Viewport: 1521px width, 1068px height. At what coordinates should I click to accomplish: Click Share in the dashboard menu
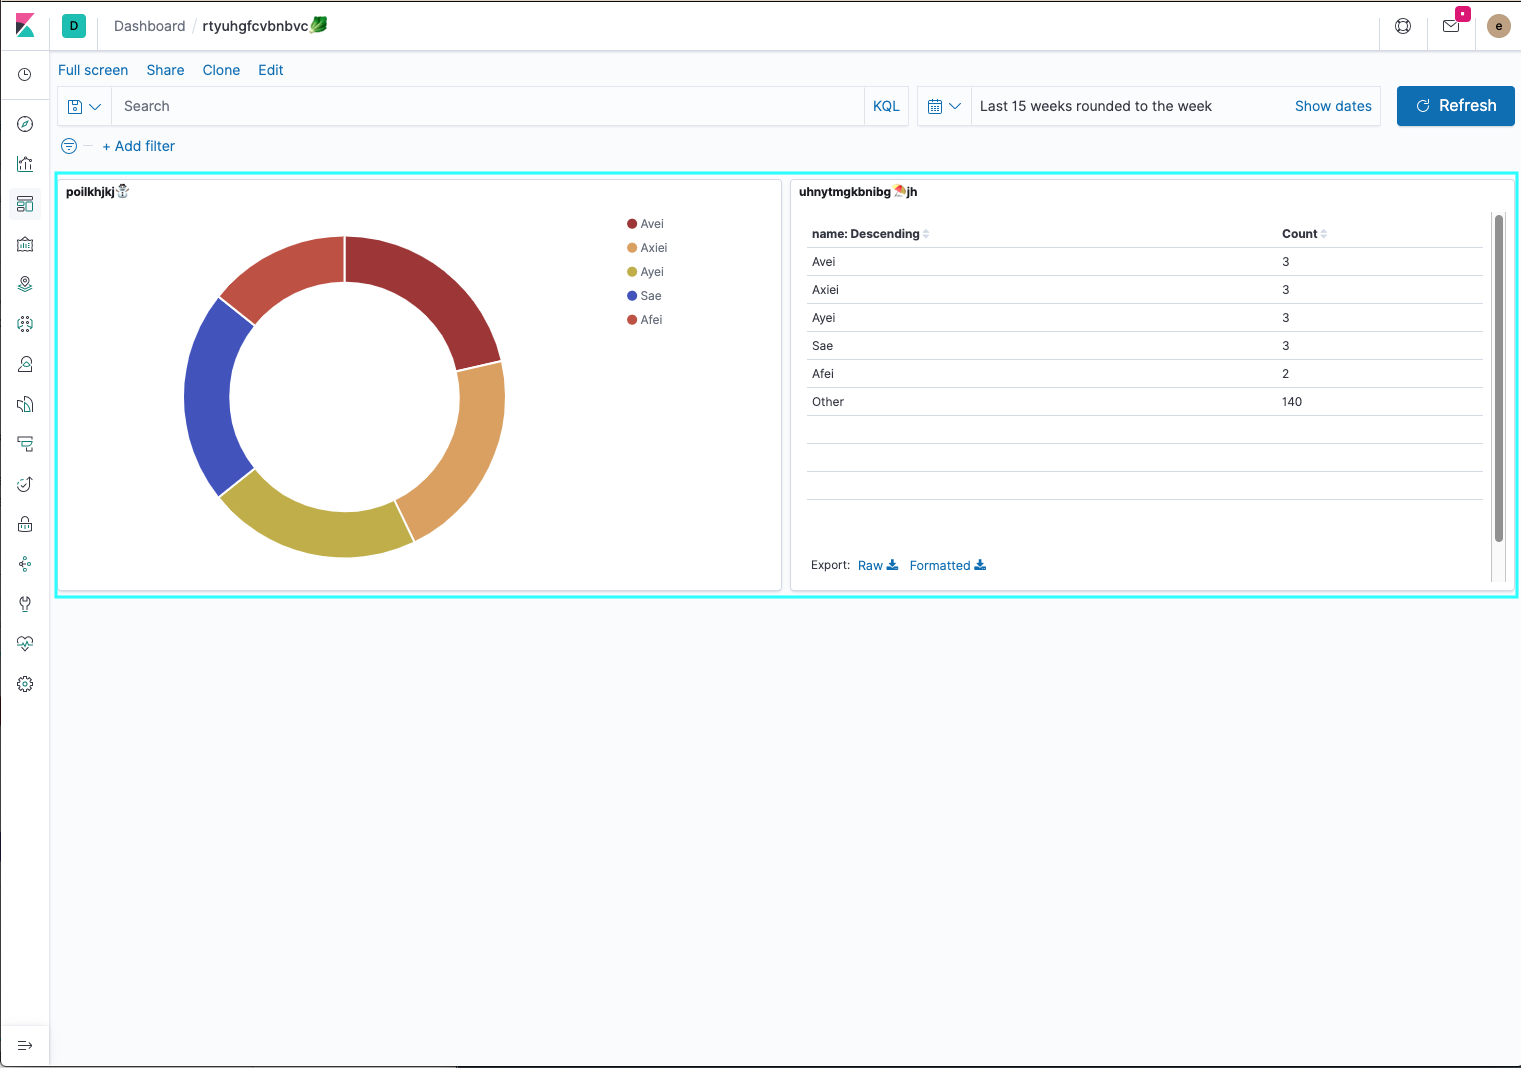point(165,70)
